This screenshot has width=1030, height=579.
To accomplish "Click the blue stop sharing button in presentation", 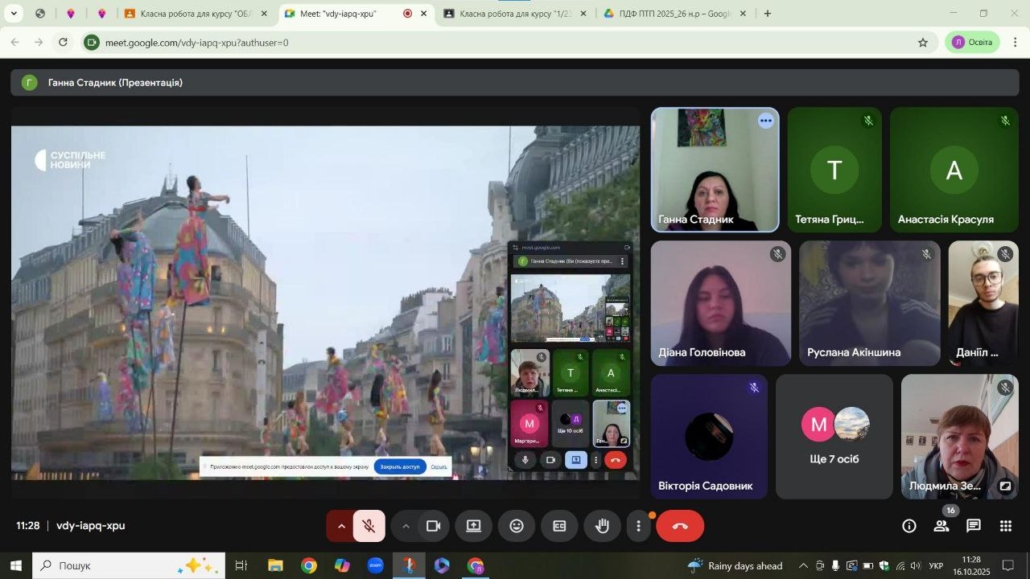I will pos(399,467).
